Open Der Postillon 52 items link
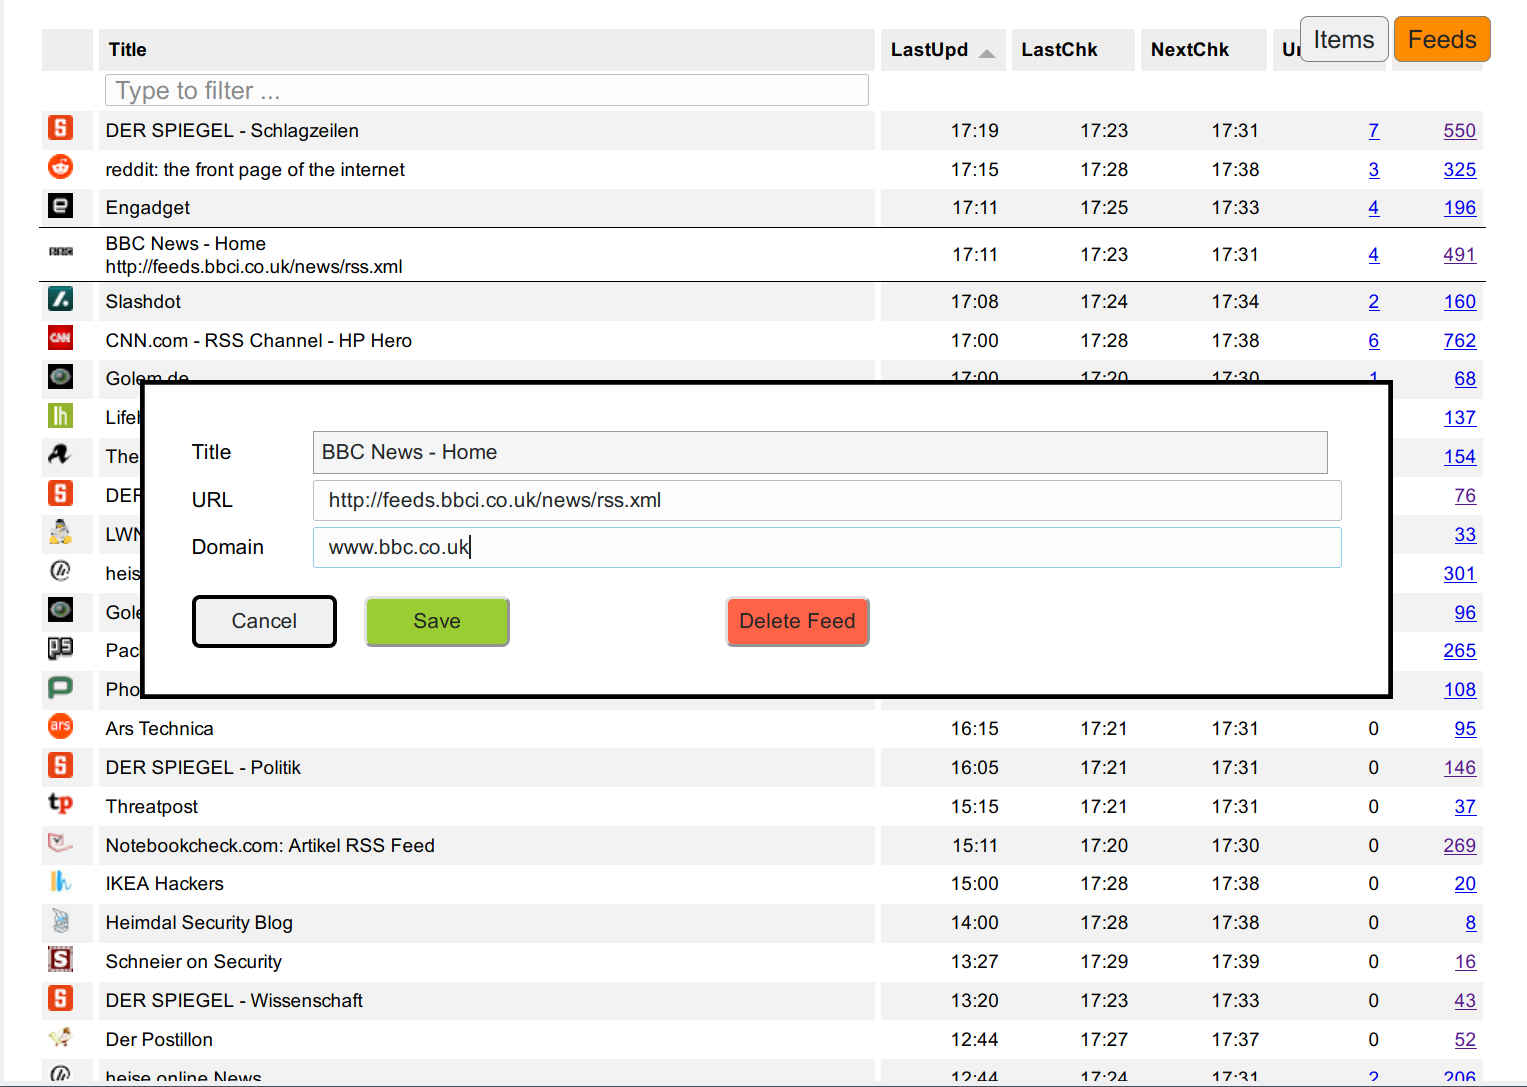The height and width of the screenshot is (1087, 1527). (1465, 1040)
